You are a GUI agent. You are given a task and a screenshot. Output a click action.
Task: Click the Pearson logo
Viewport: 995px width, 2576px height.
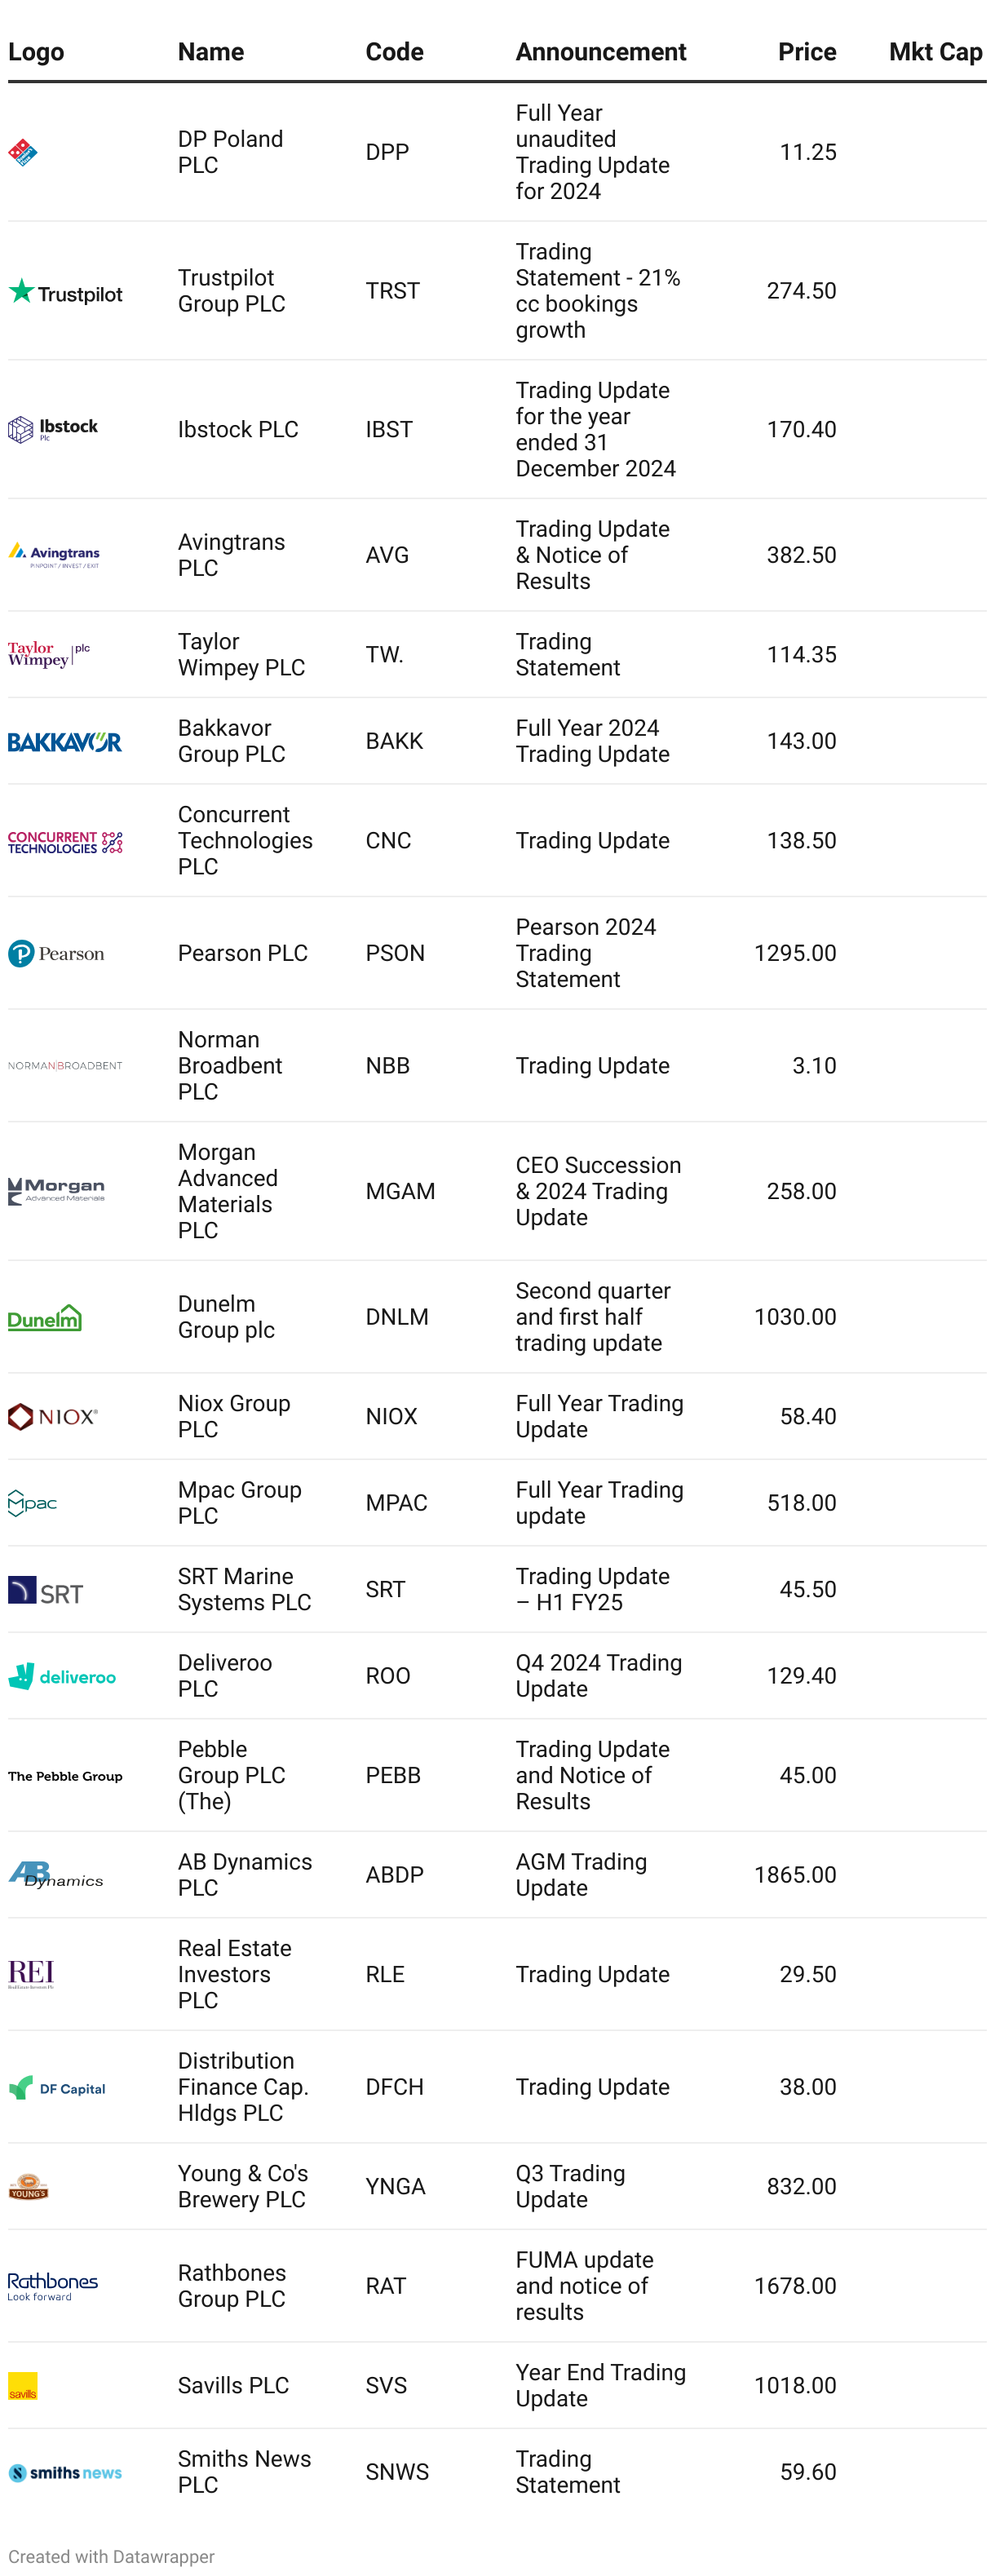click(56, 954)
